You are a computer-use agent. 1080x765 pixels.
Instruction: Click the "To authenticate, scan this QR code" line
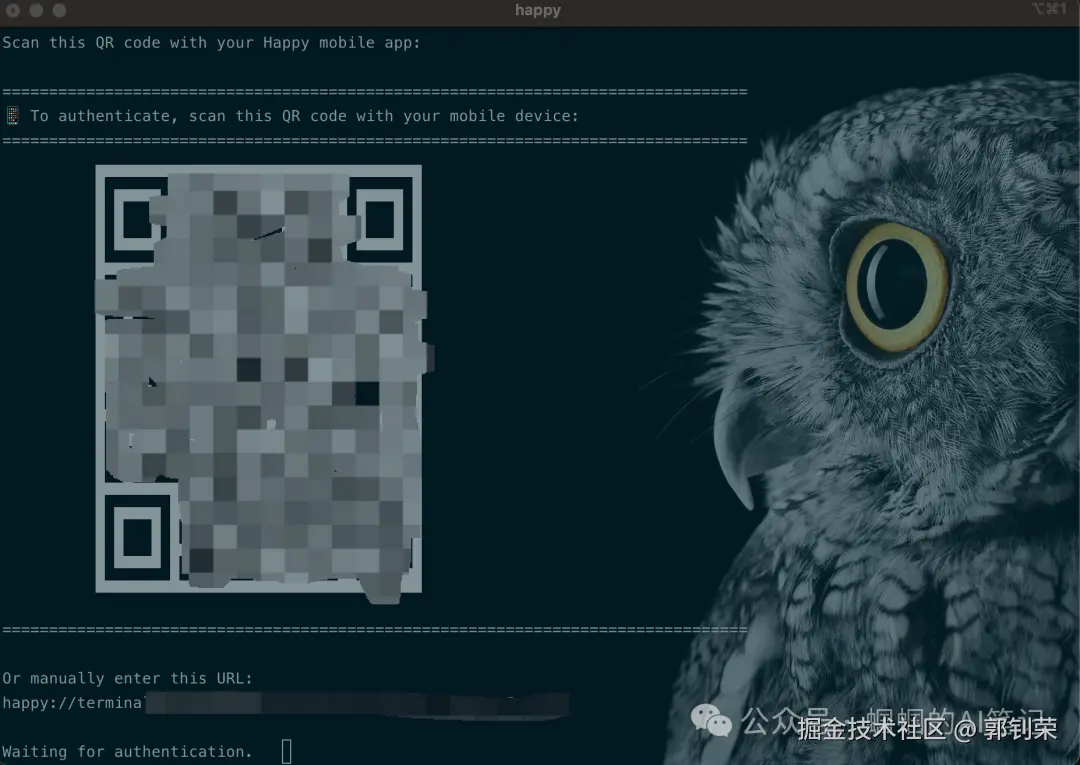point(304,116)
